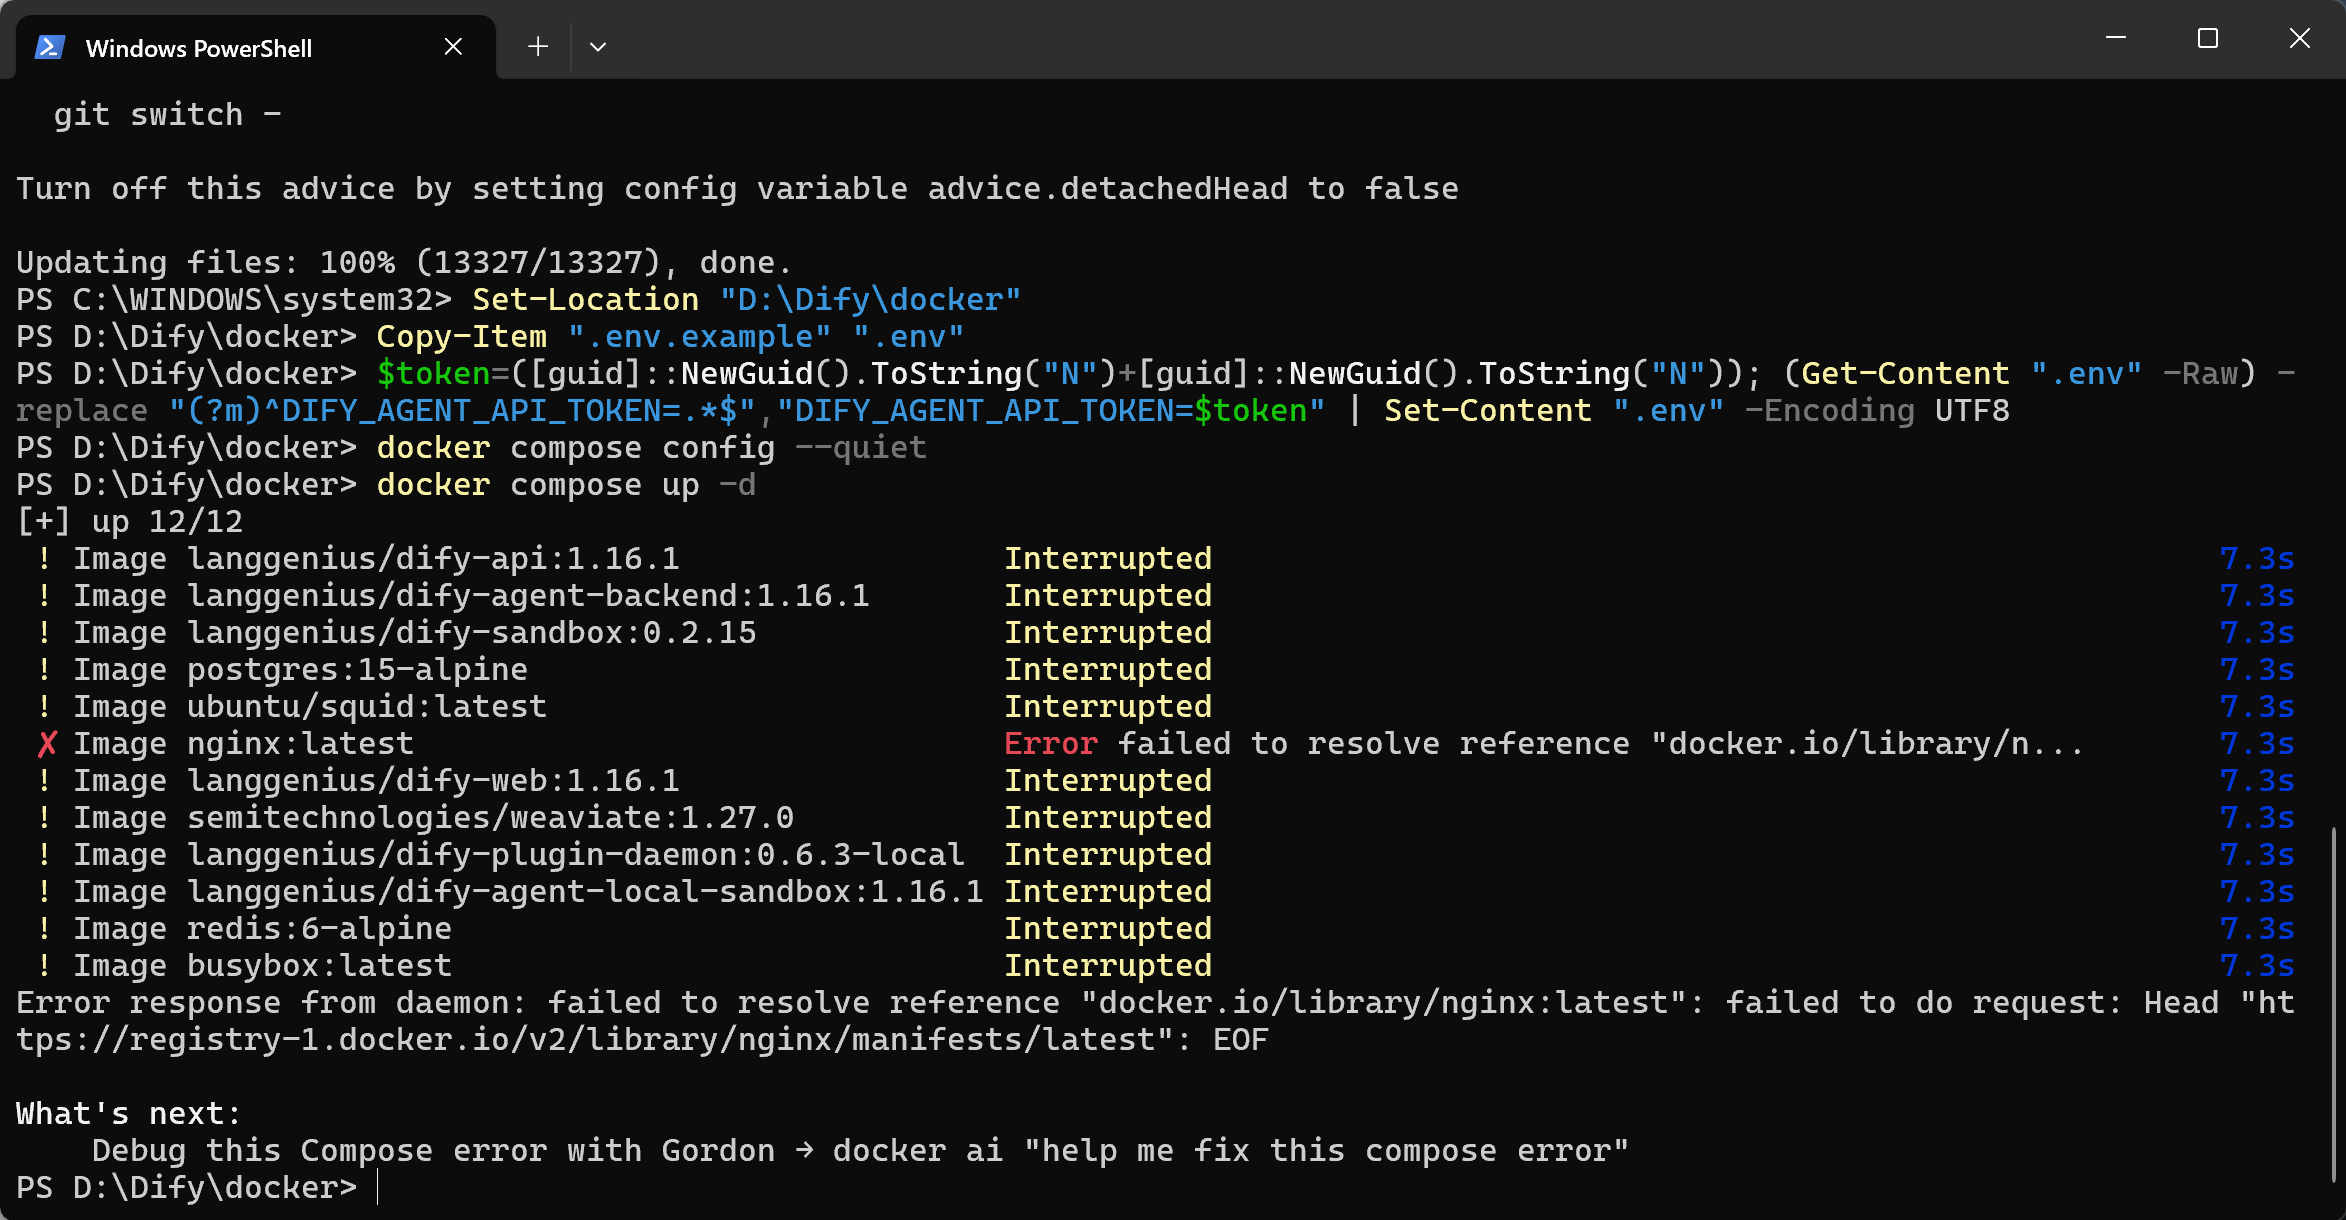Click the warning mark beside dify-sandbox image

click(44, 633)
